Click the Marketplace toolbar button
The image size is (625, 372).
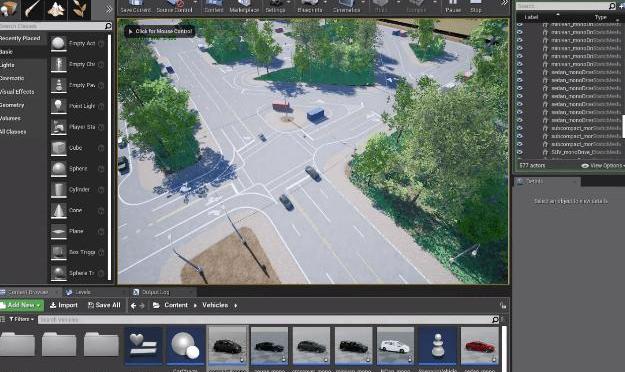pos(244,7)
